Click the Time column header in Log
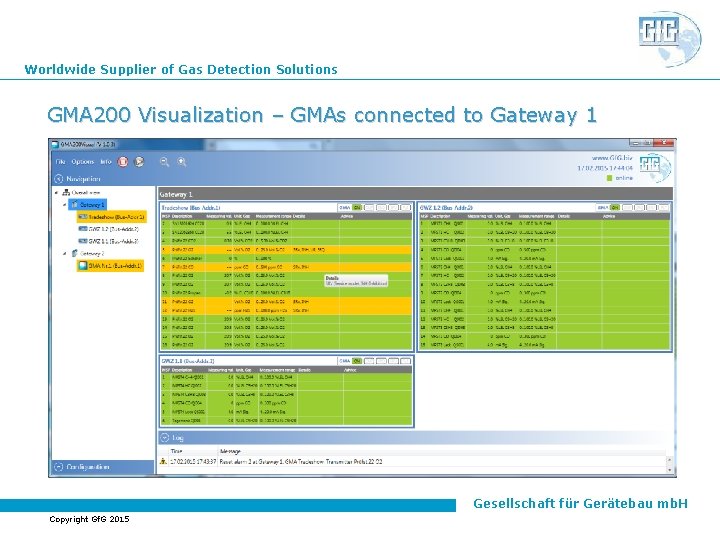This screenshot has width=720, height=540. 176,451
